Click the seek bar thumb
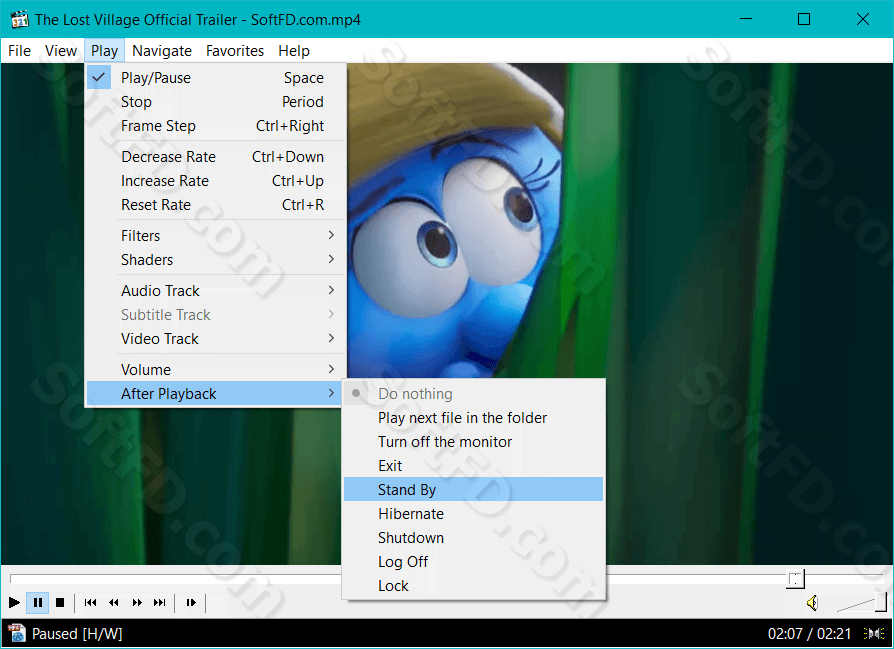Image resolution: width=894 pixels, height=649 pixels. coord(796,579)
